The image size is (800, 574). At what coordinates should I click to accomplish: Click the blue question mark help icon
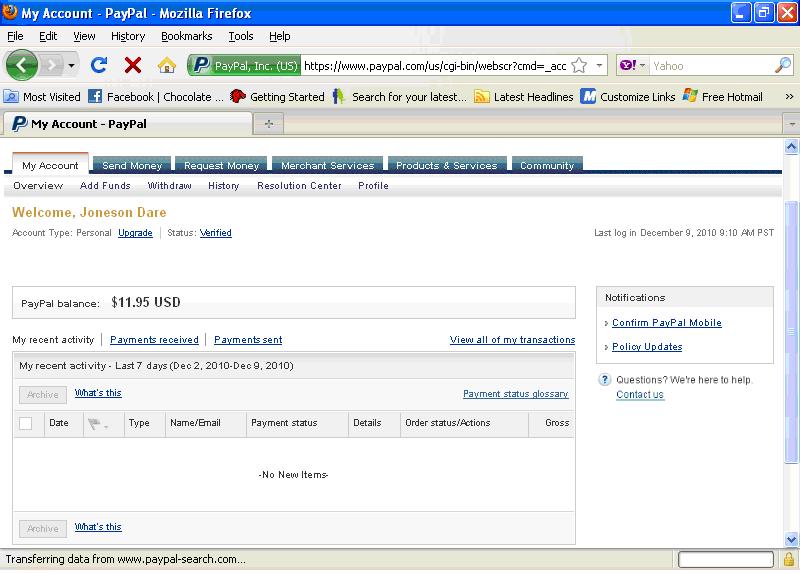click(605, 380)
